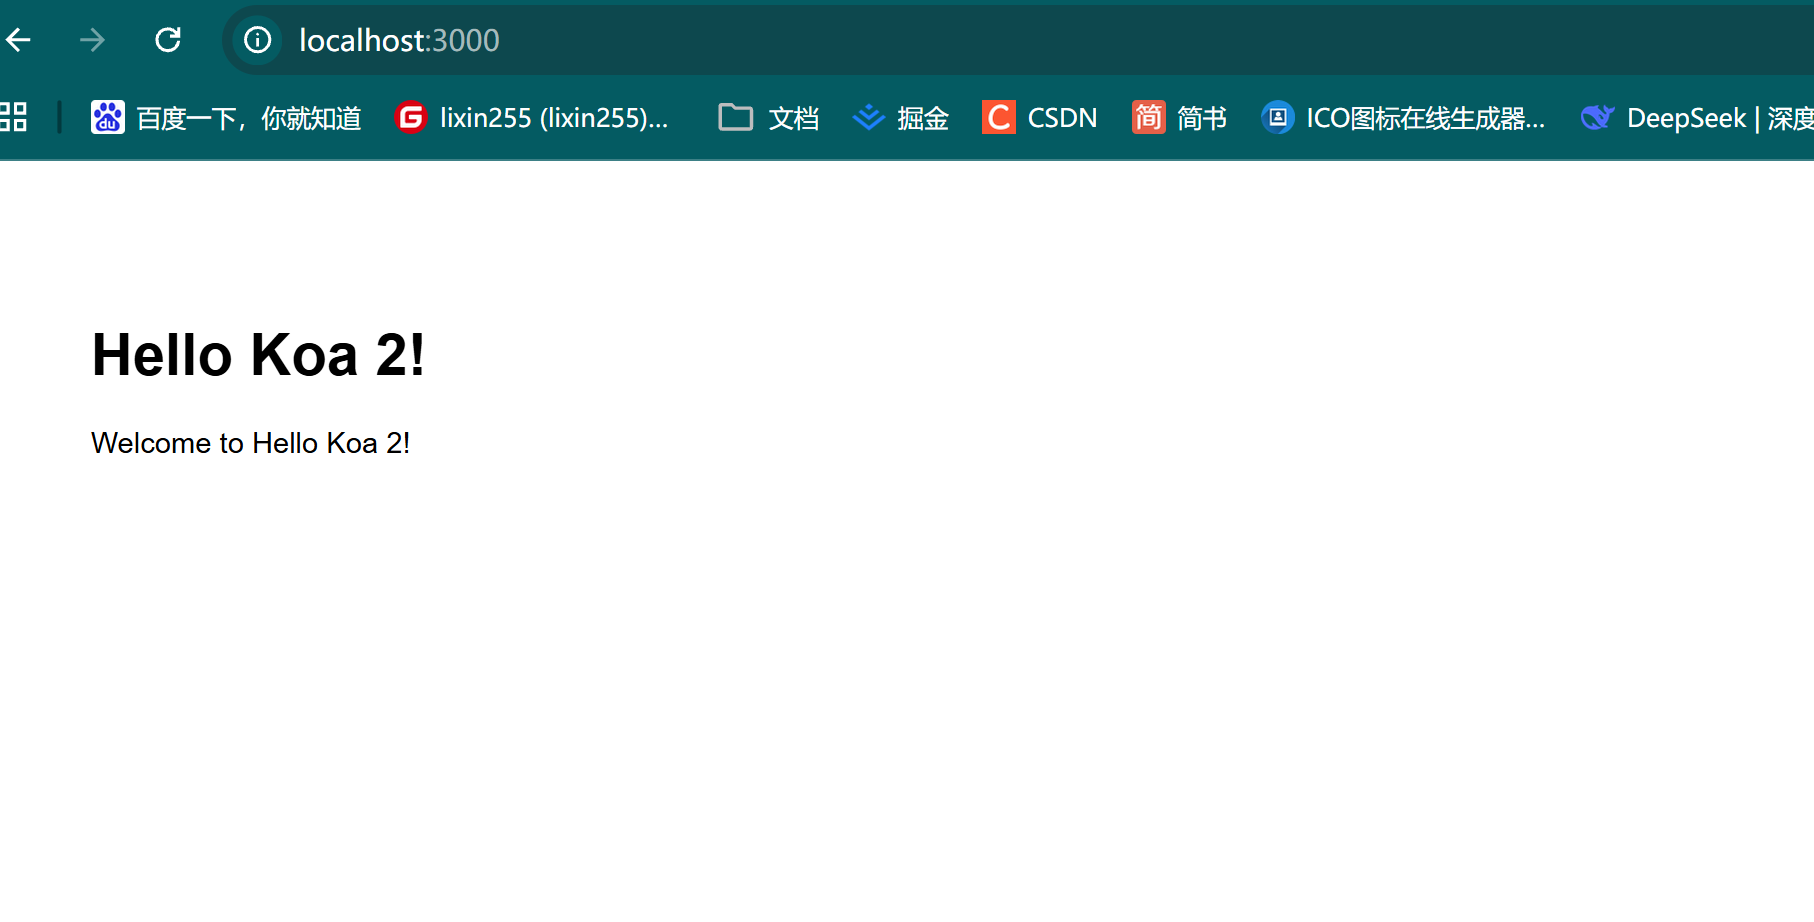View site information icon in address bar
This screenshot has height=922, width=1814.
pos(258,40)
